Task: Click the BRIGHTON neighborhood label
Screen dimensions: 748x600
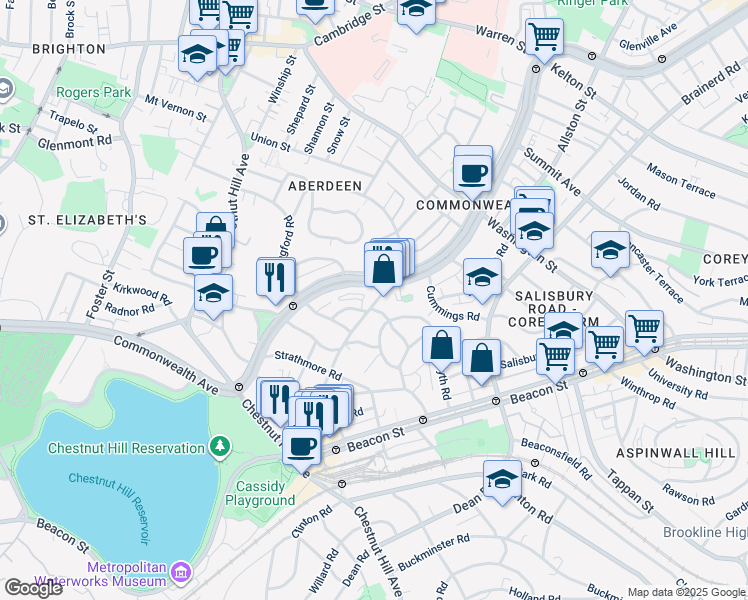Action: [x=69, y=49]
